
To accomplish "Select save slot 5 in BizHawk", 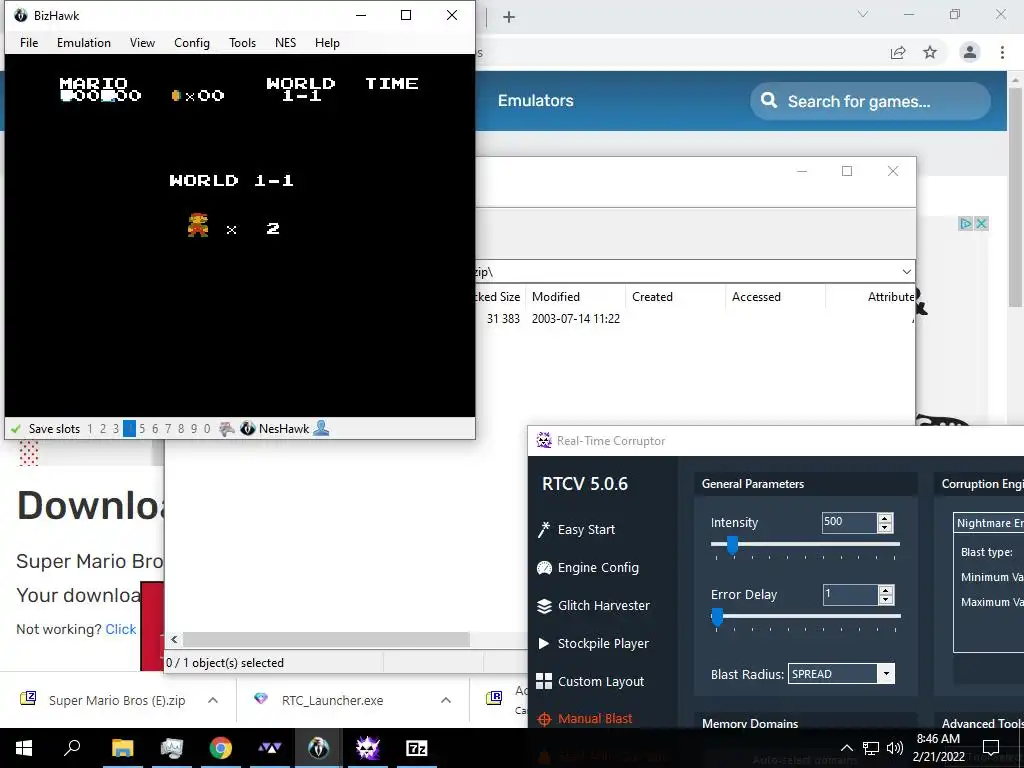I will pyautogui.click(x=142, y=428).
